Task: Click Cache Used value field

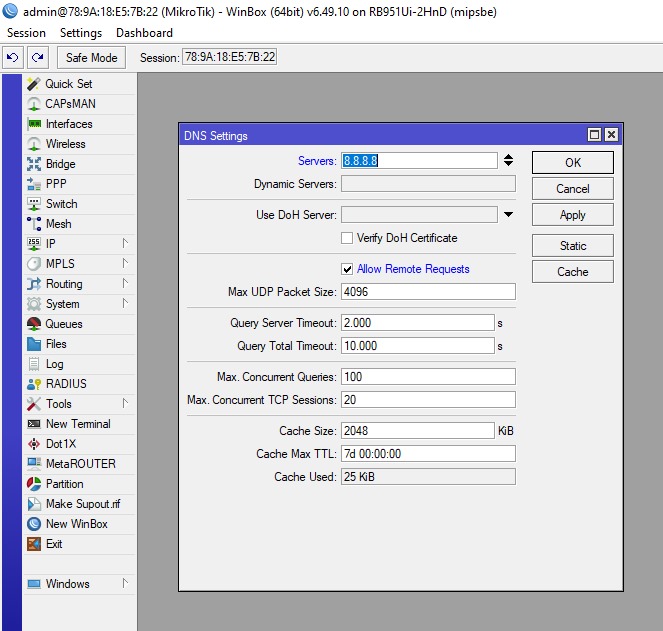Action: click(x=428, y=477)
